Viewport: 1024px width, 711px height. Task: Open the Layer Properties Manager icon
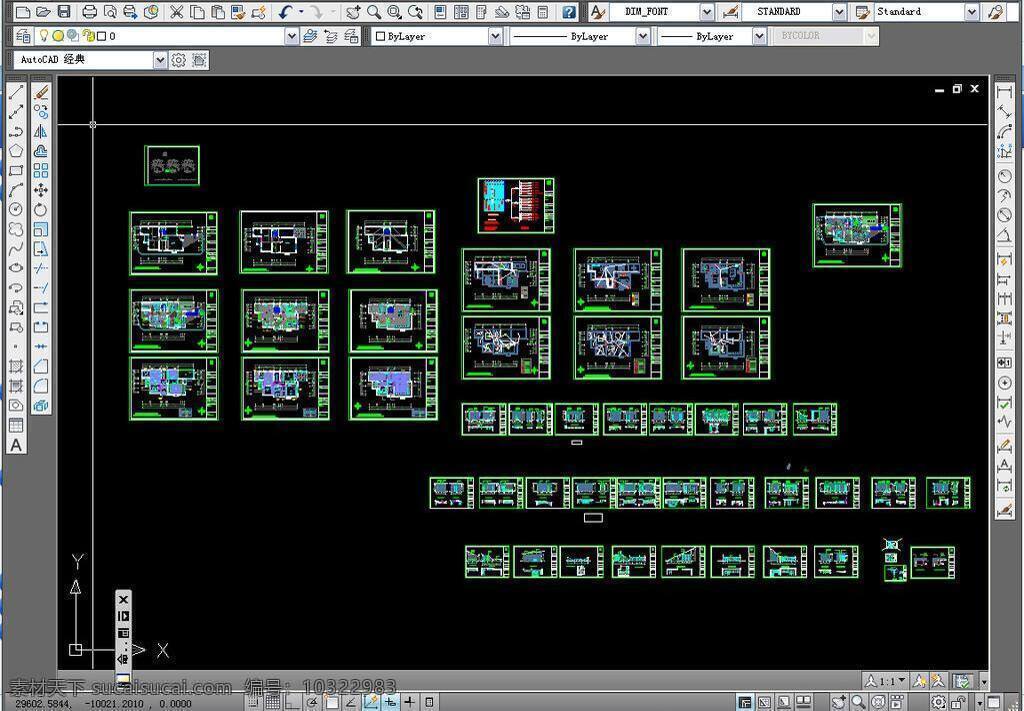pyautogui.click(x=24, y=36)
